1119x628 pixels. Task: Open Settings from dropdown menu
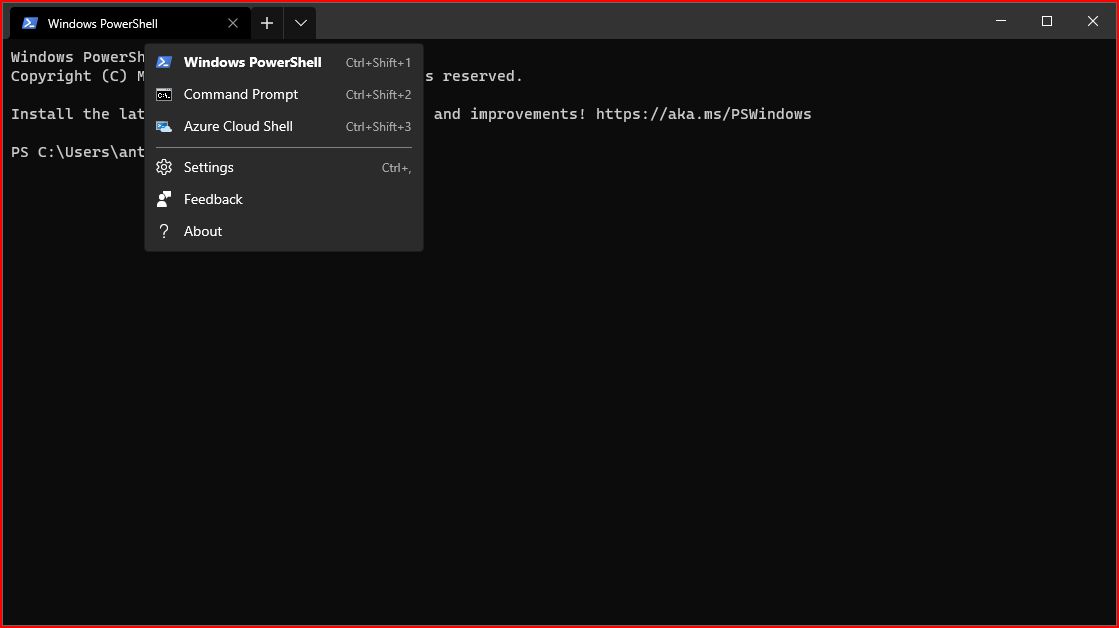(x=284, y=167)
